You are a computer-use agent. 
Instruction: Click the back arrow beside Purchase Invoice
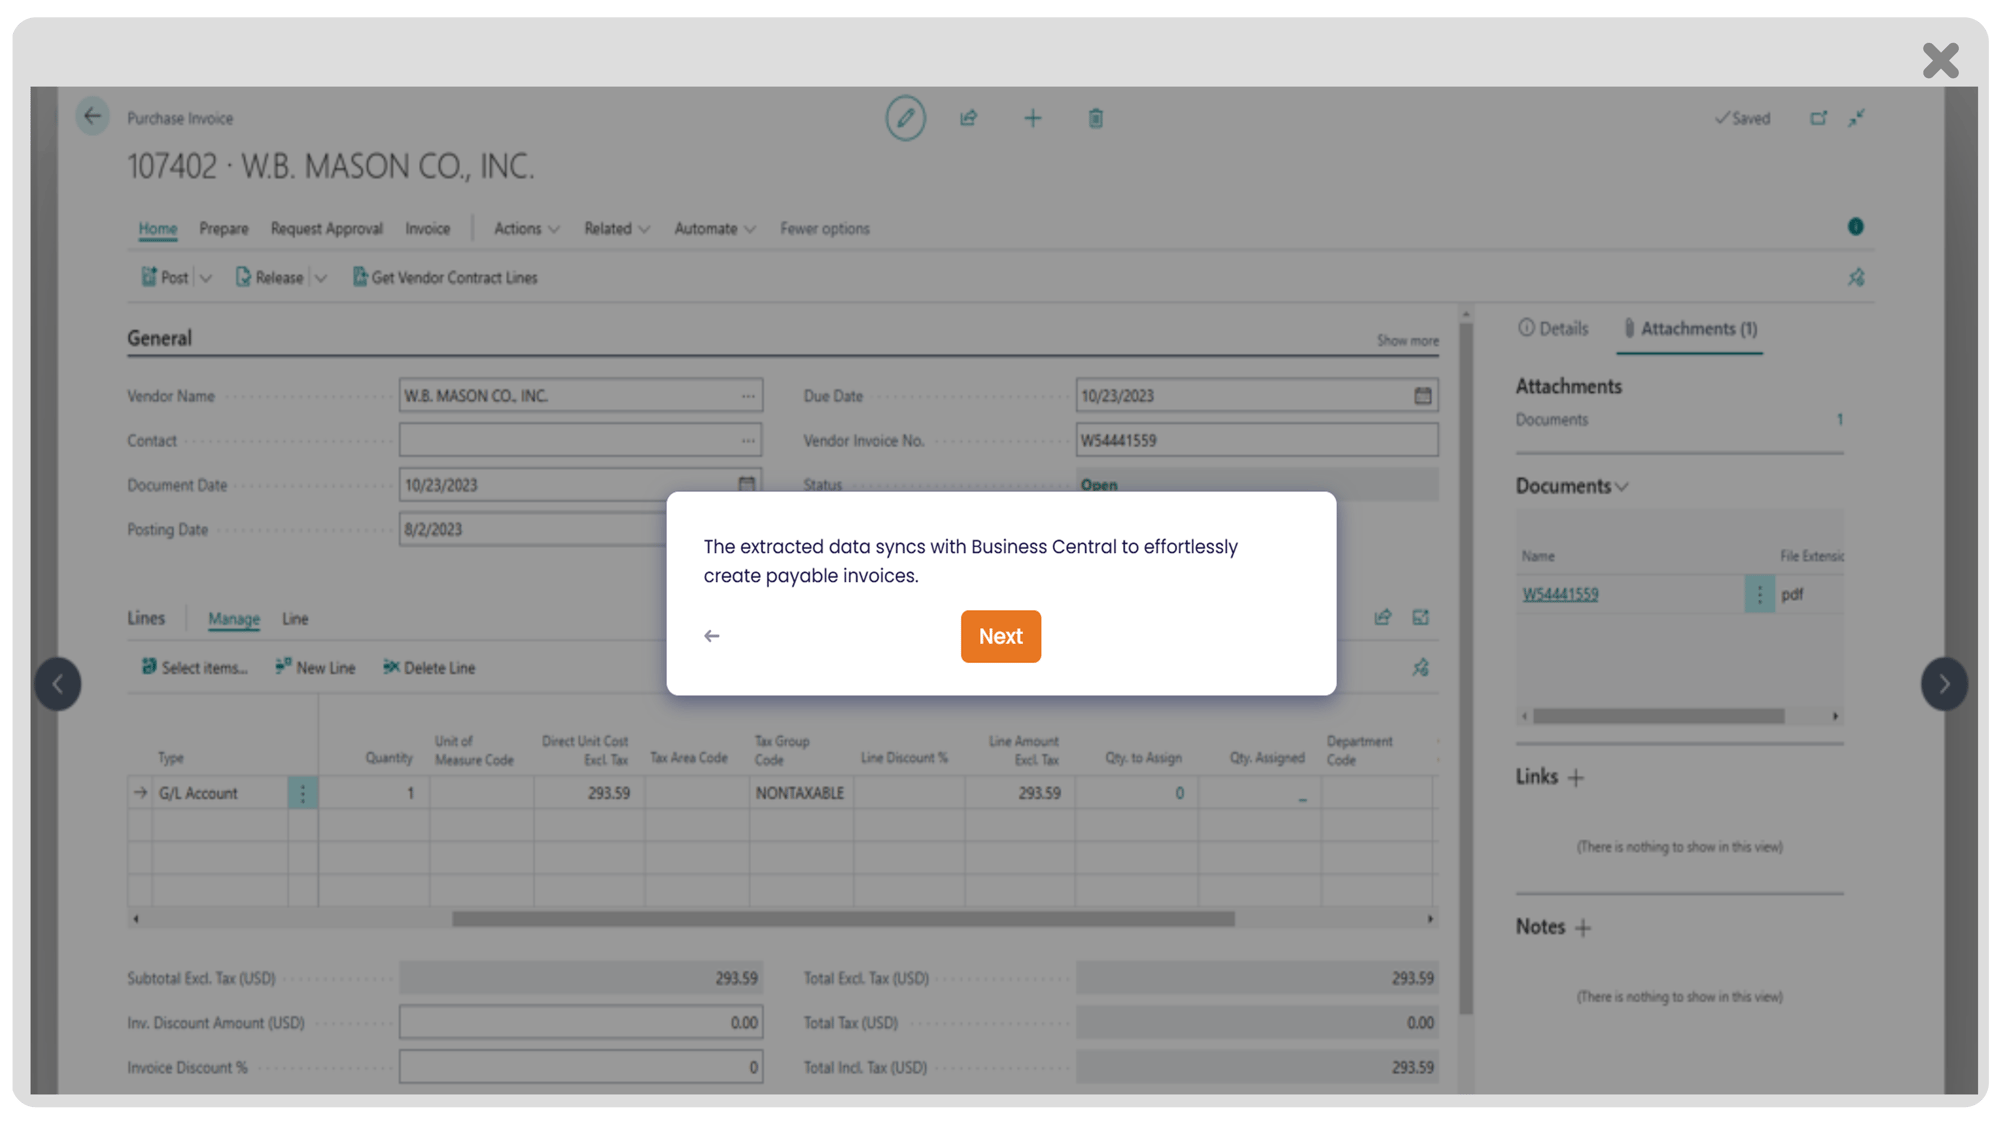click(x=92, y=117)
